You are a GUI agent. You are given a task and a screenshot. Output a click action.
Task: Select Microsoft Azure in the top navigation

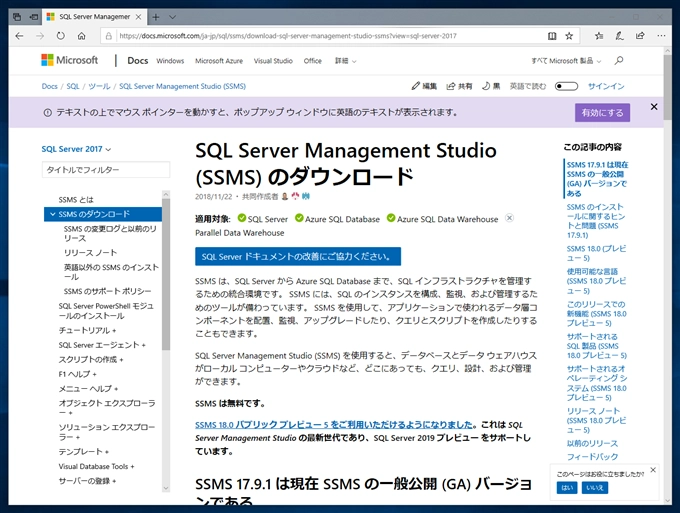pos(219,60)
